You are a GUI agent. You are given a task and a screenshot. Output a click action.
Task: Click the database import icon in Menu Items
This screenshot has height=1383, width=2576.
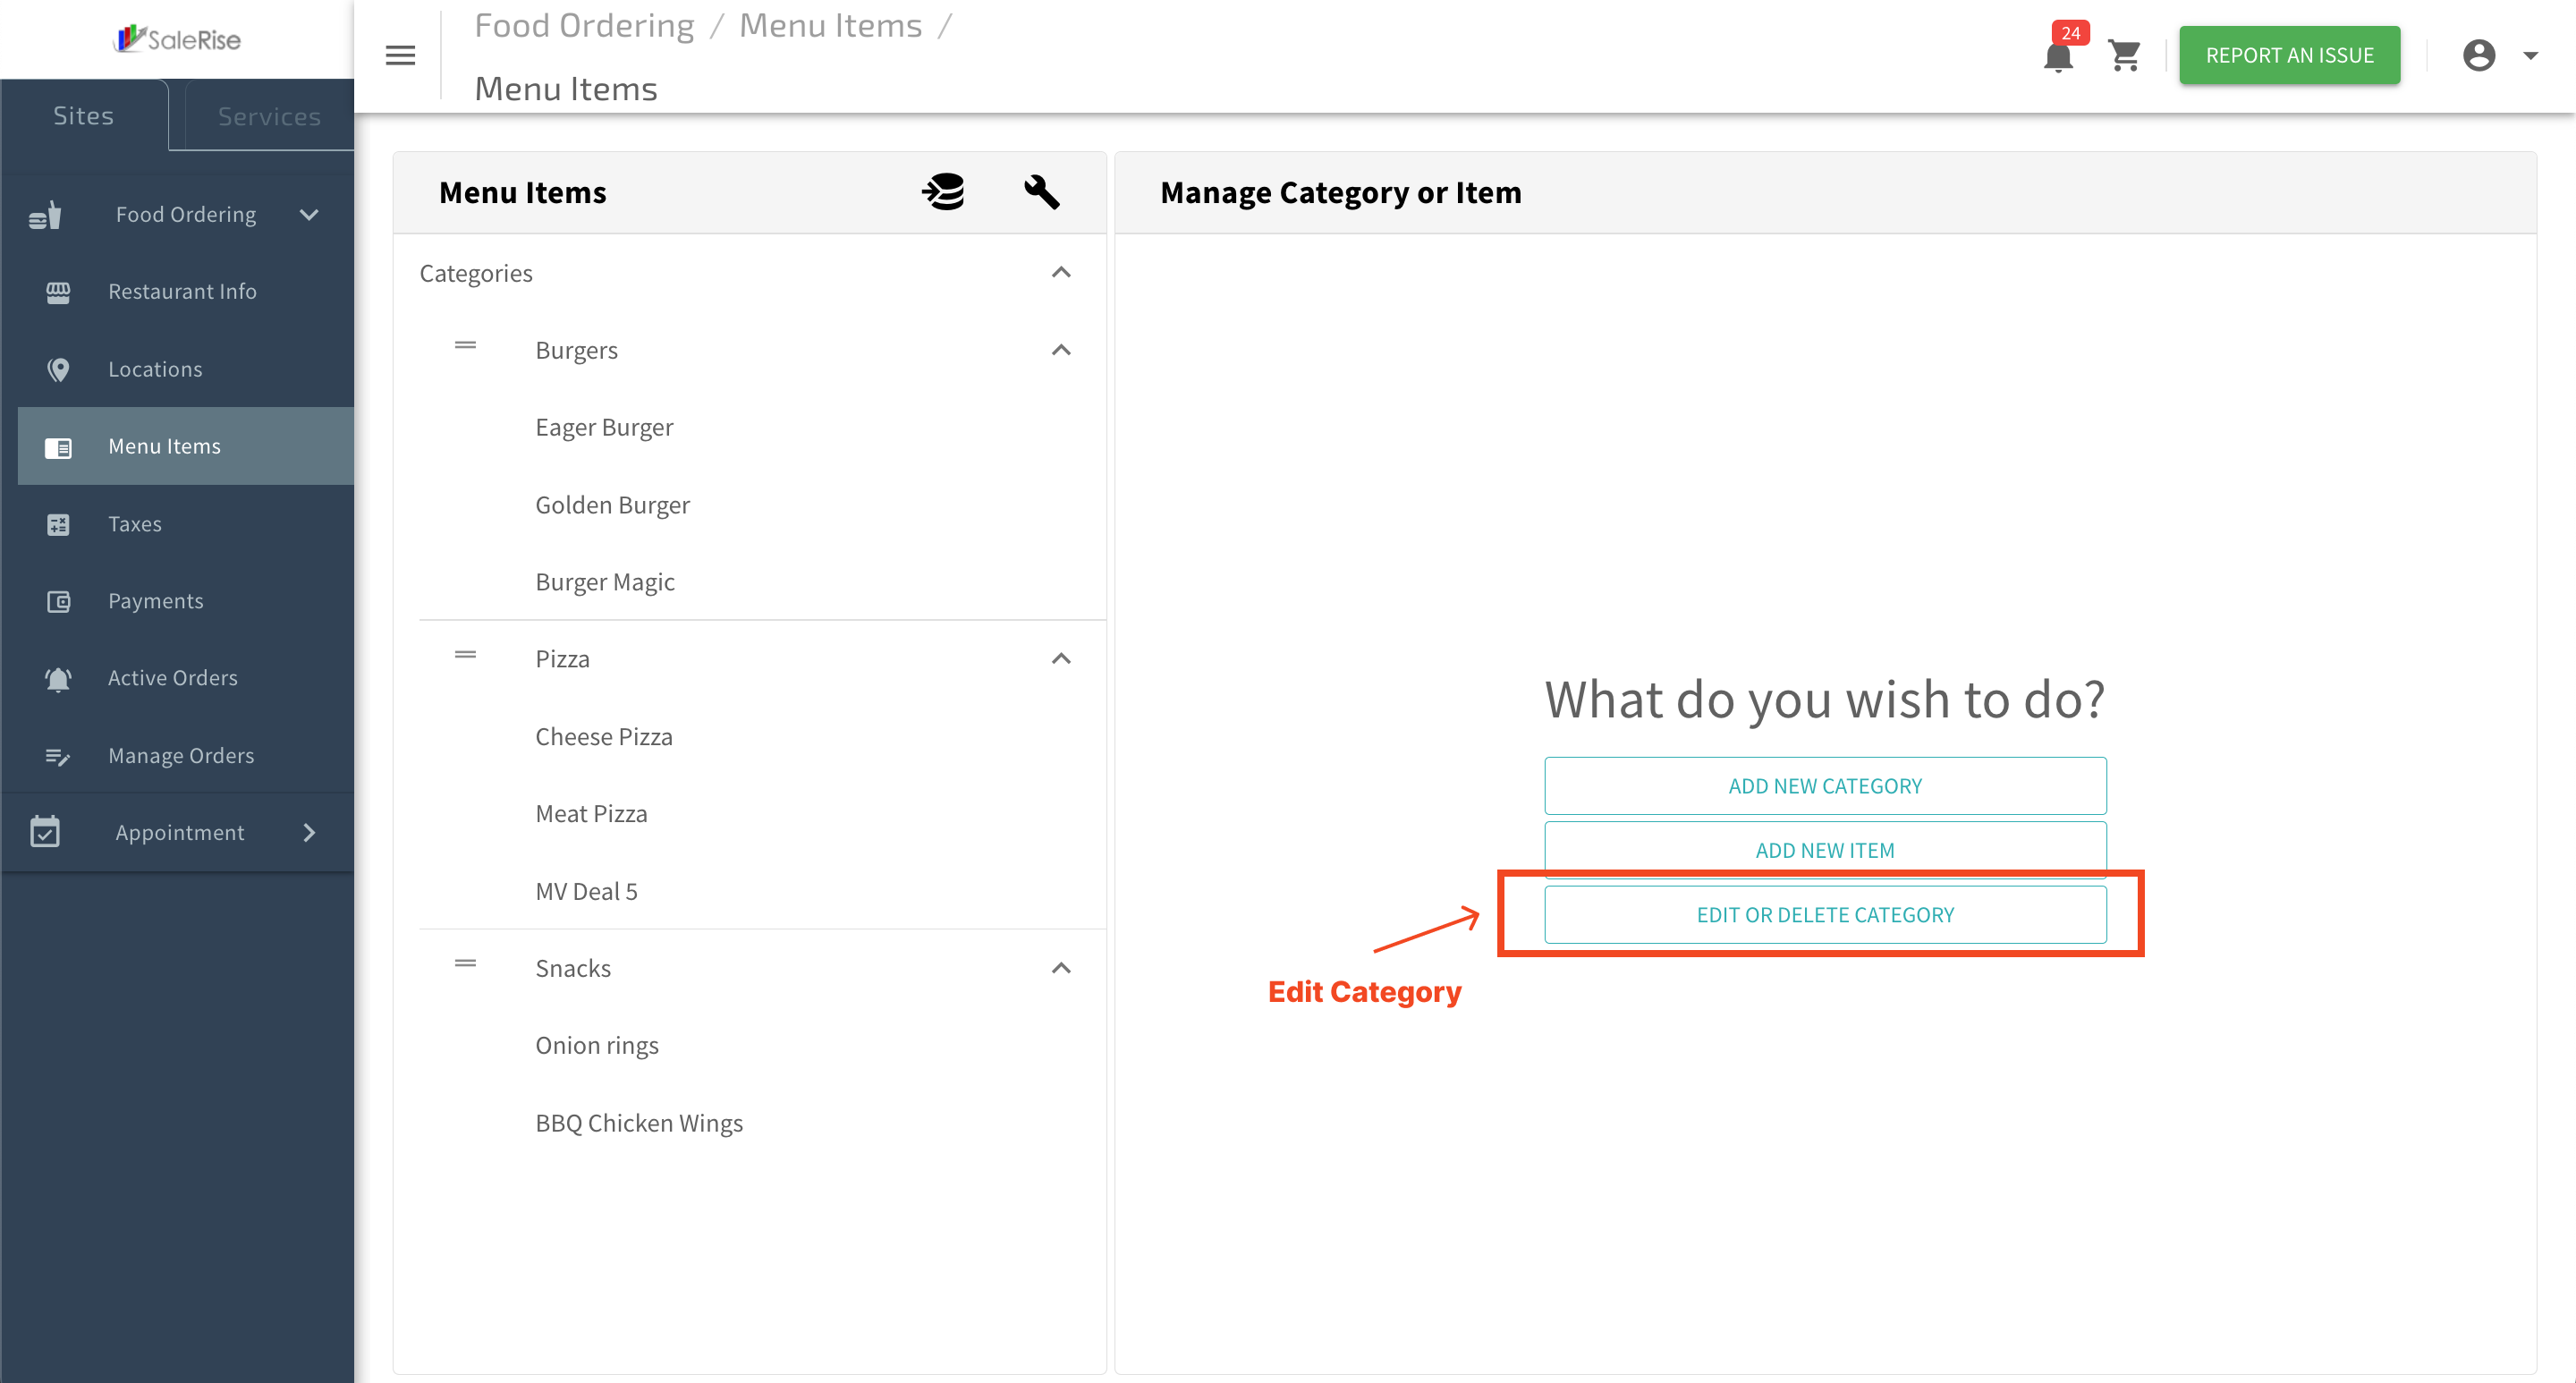pyautogui.click(x=943, y=191)
